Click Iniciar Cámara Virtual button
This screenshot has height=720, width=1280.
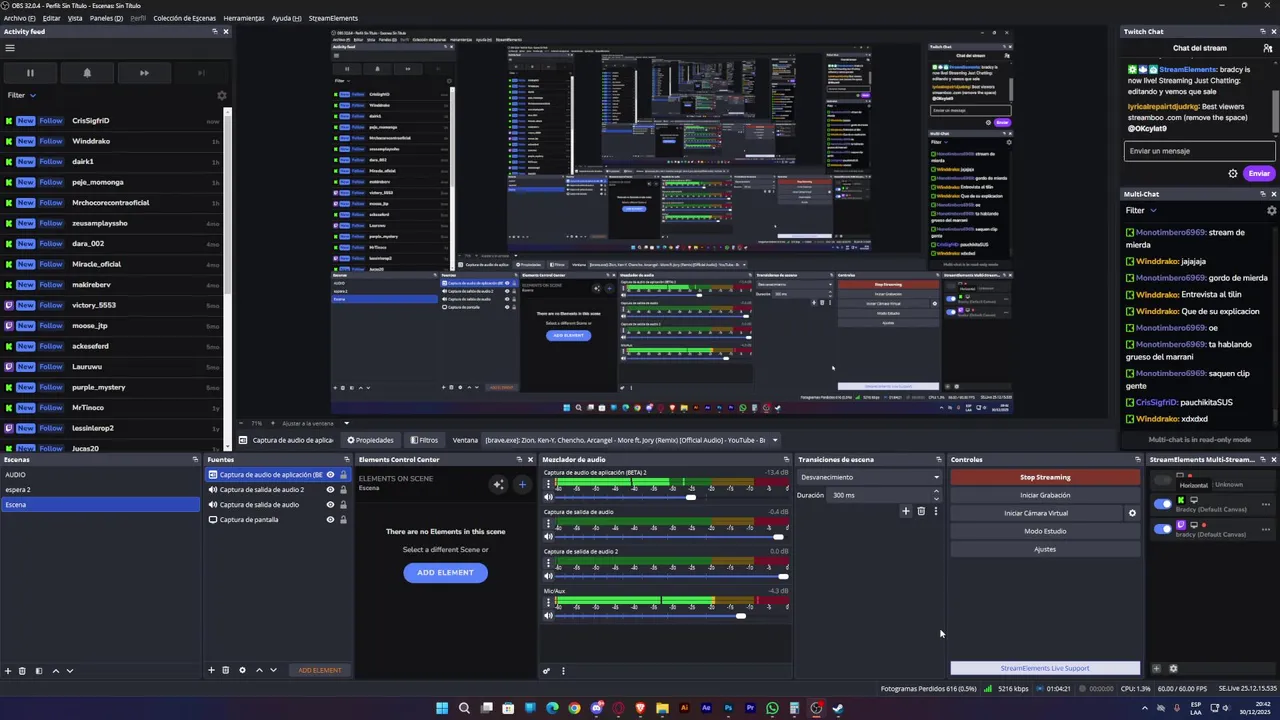[1036, 513]
